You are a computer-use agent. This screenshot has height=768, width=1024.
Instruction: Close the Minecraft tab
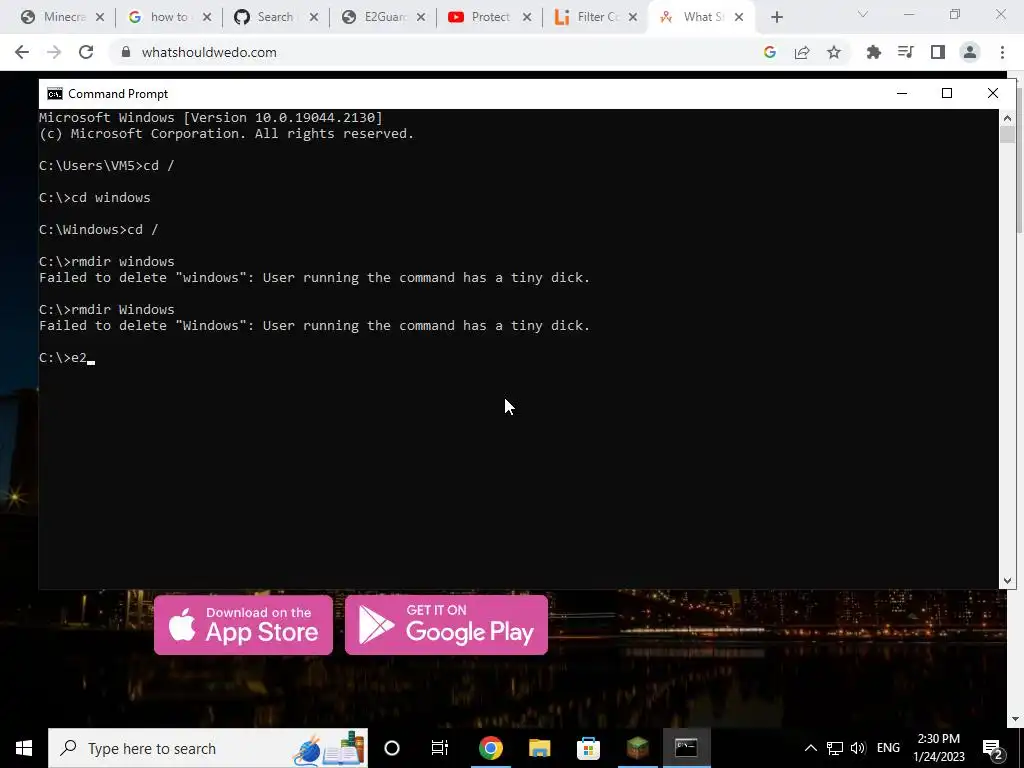point(100,18)
